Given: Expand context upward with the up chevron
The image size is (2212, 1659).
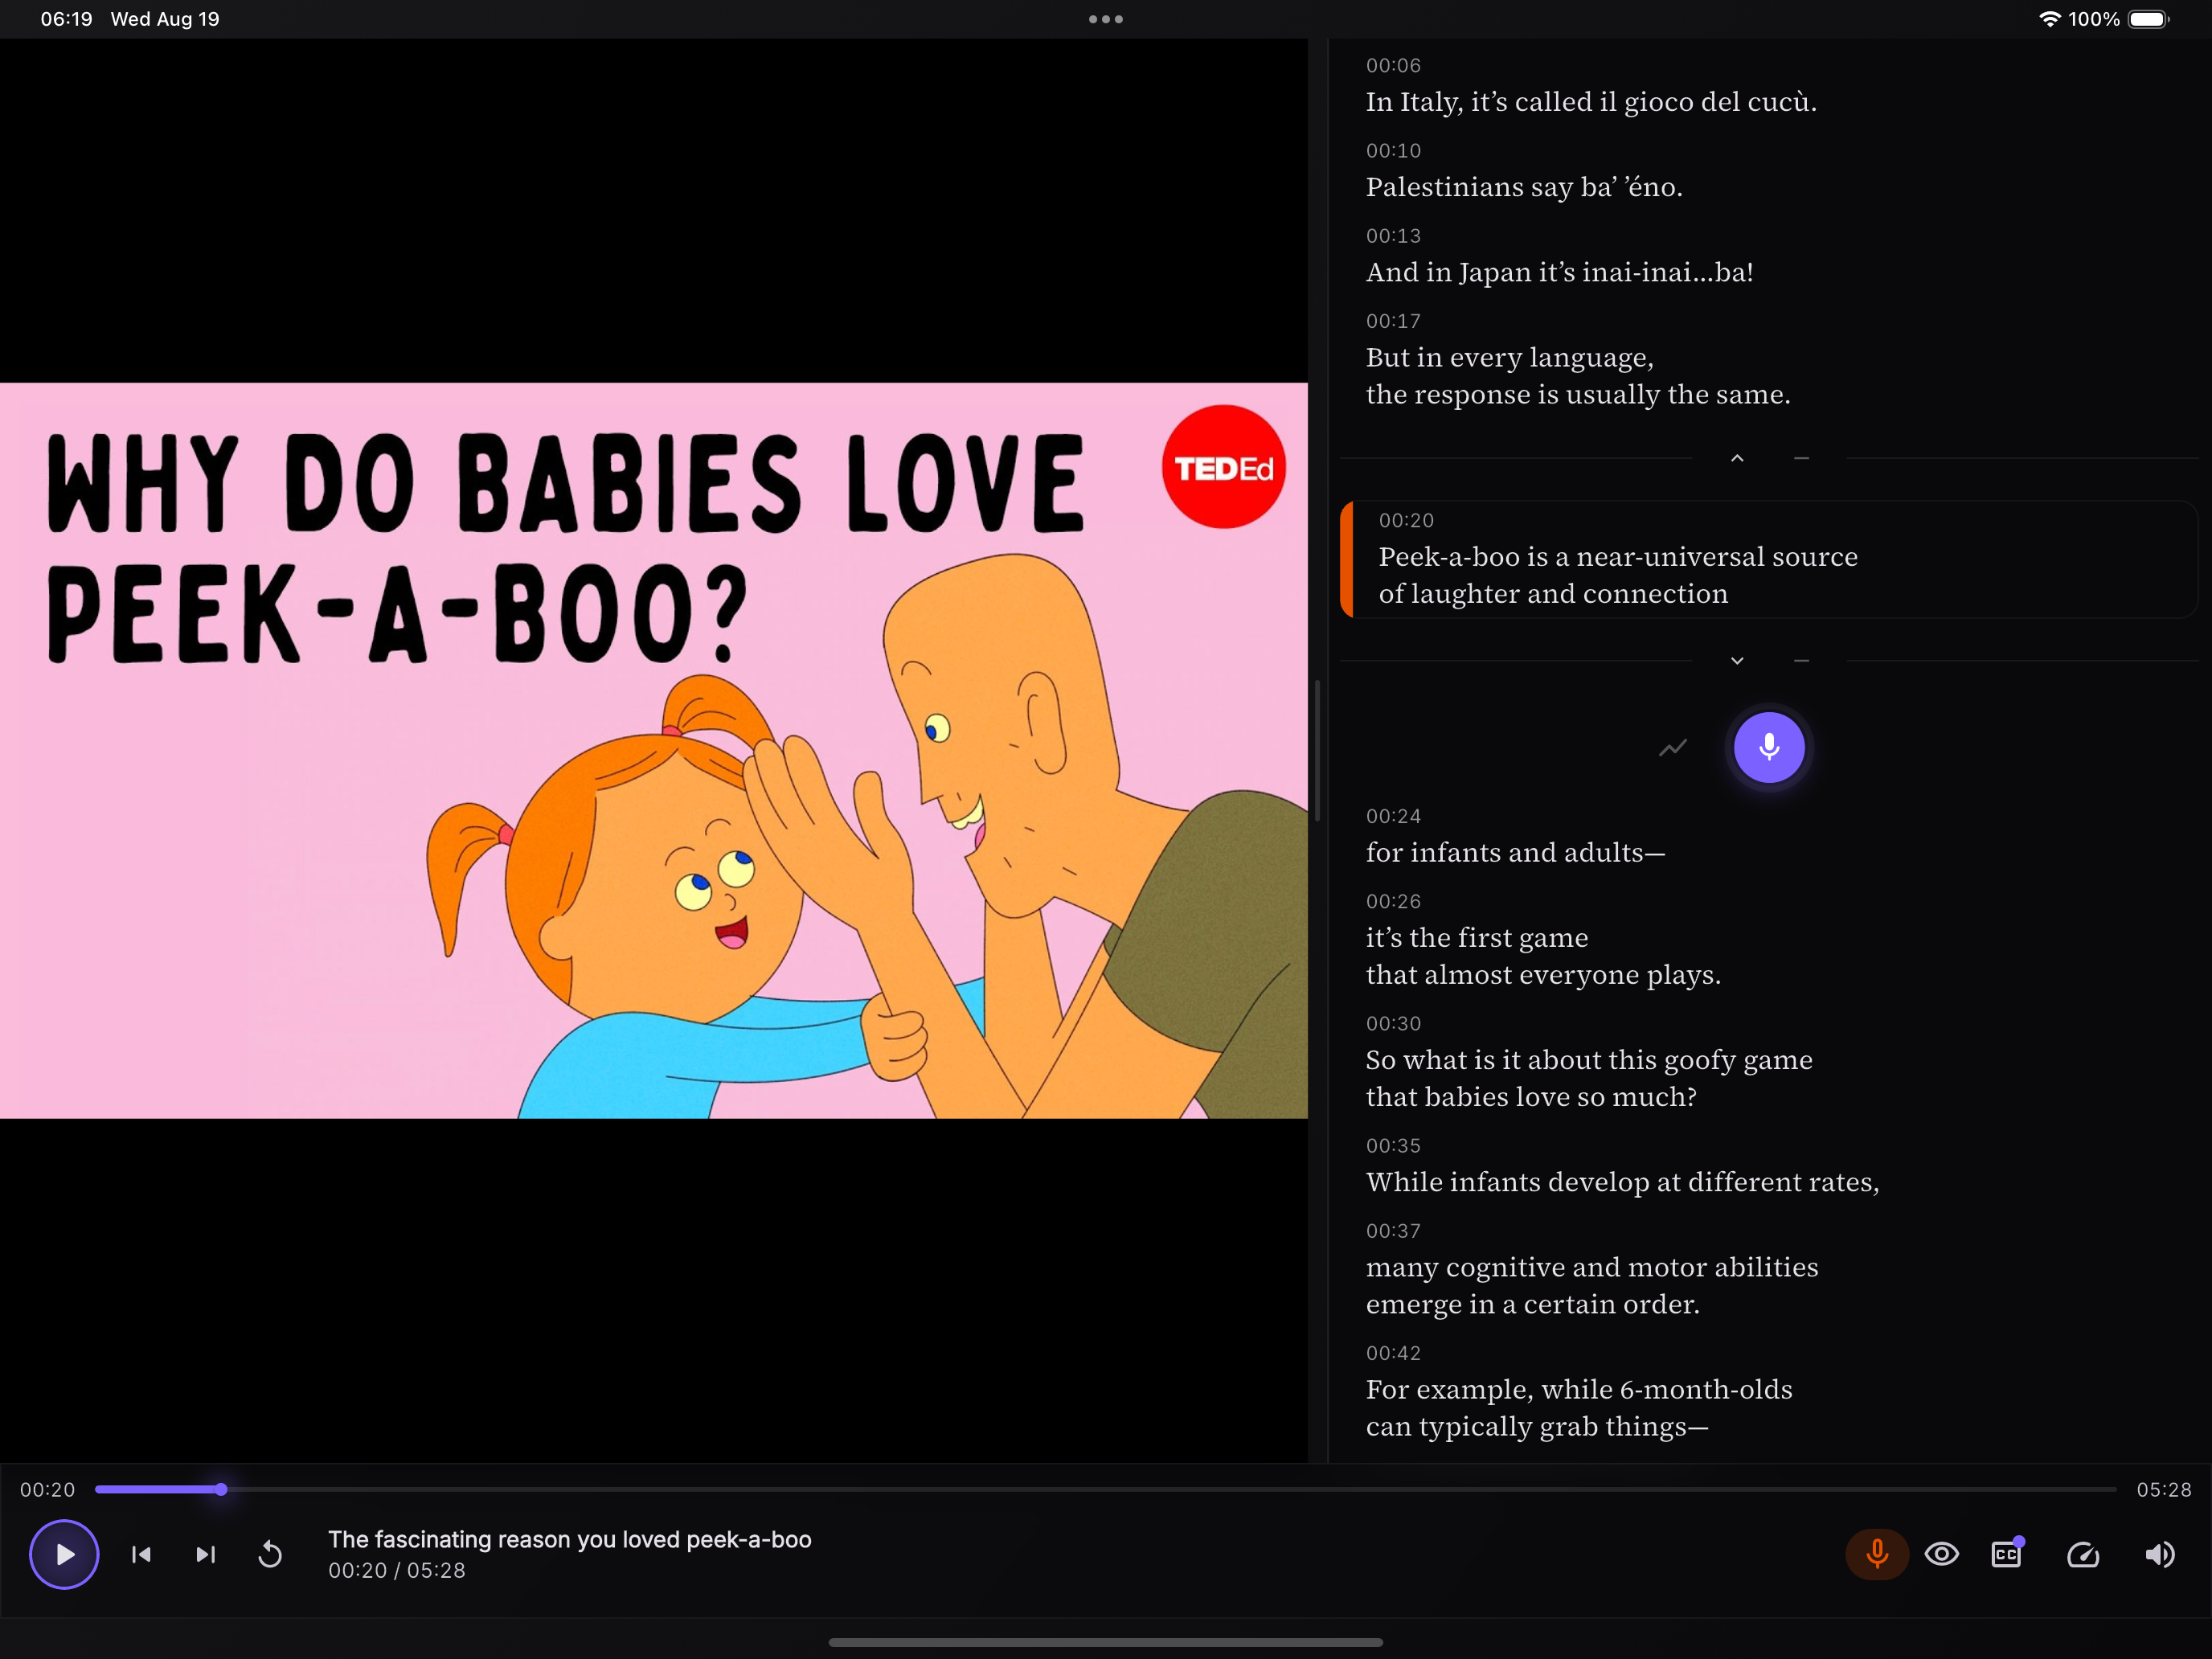Looking at the screenshot, I should (1737, 458).
